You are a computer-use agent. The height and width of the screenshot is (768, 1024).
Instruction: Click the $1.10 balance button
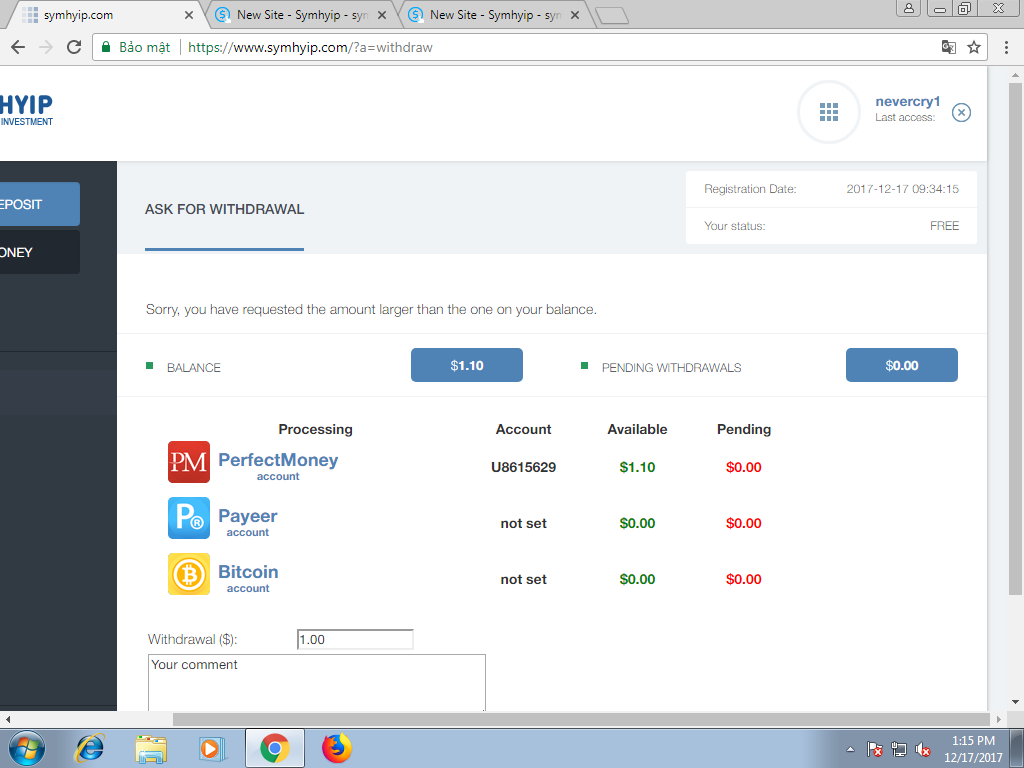(467, 365)
